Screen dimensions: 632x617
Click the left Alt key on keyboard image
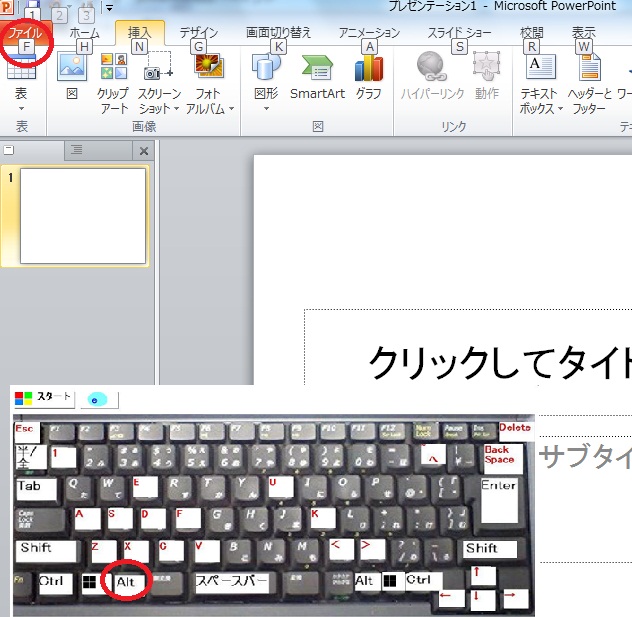click(x=127, y=582)
